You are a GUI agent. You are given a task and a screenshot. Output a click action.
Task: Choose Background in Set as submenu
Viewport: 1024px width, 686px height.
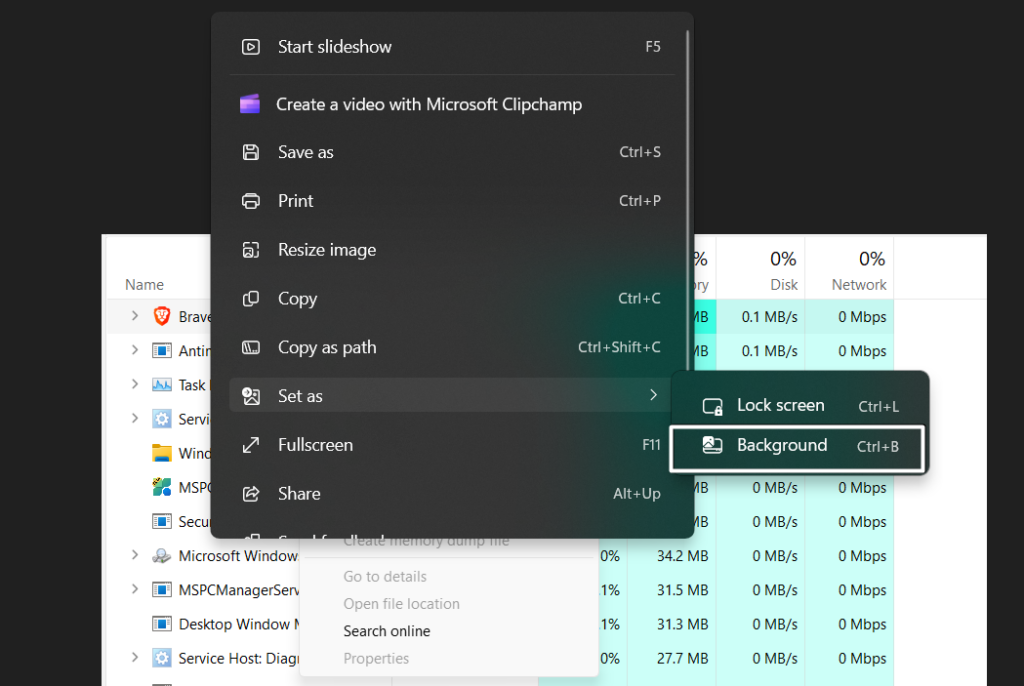[x=781, y=446]
